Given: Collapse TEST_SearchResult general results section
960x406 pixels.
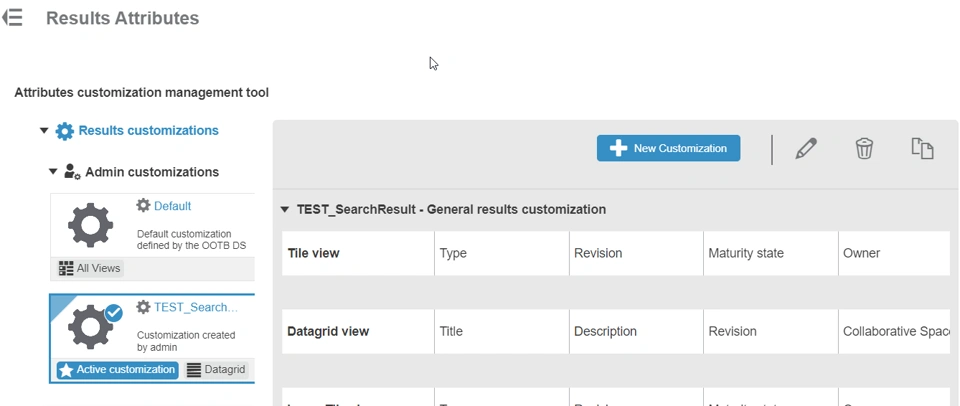Looking at the screenshot, I should click(285, 210).
